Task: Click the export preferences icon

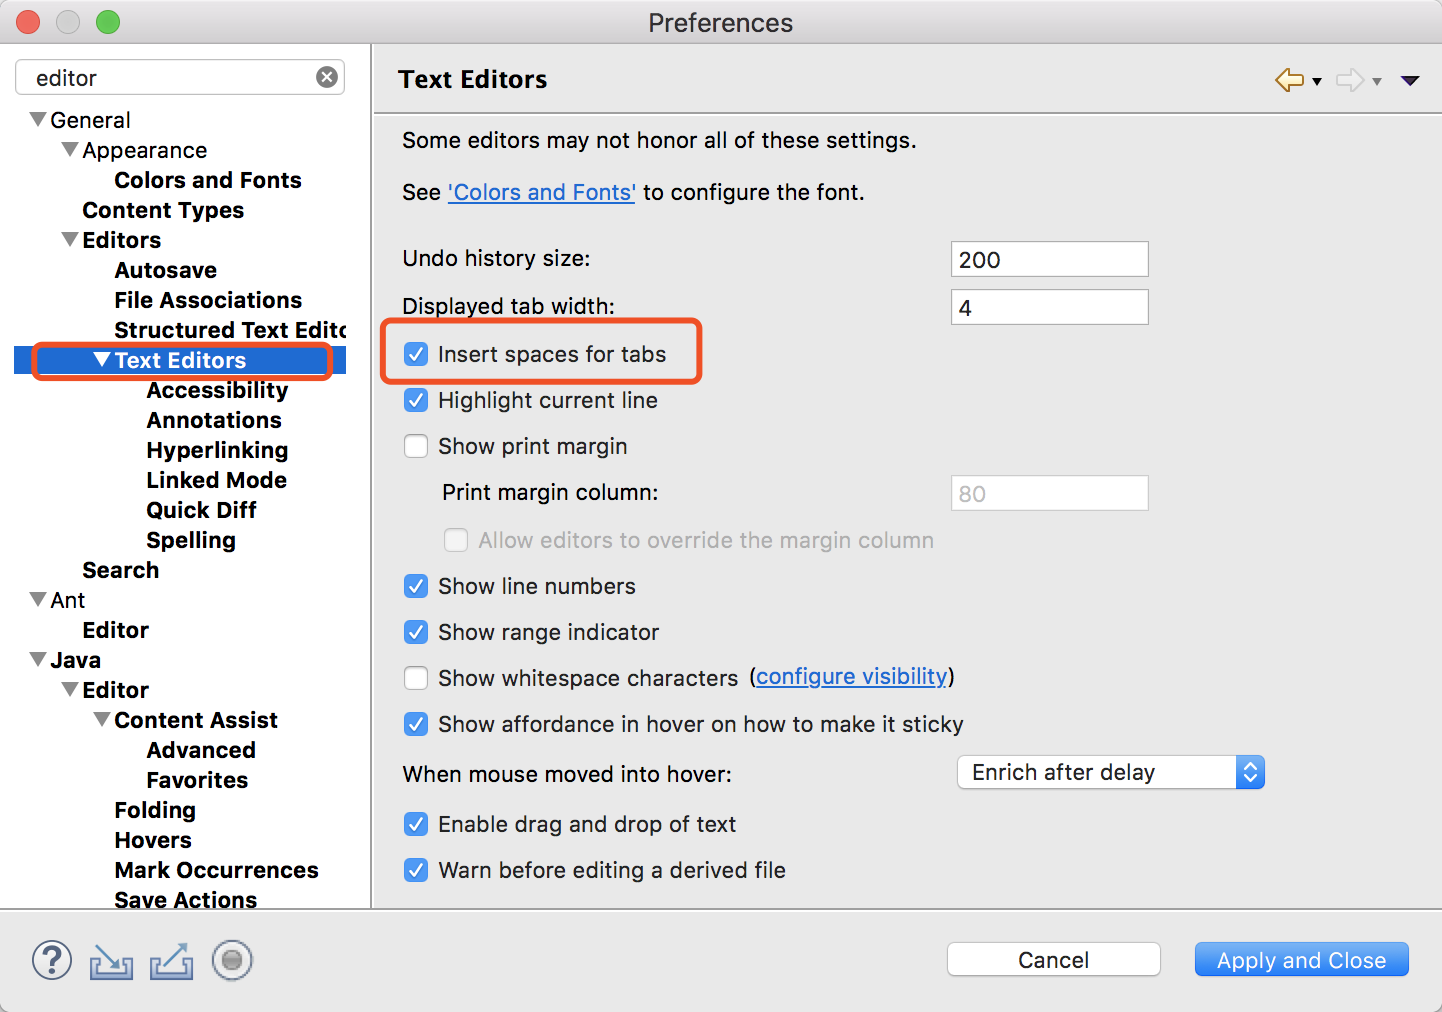Action: (171, 962)
